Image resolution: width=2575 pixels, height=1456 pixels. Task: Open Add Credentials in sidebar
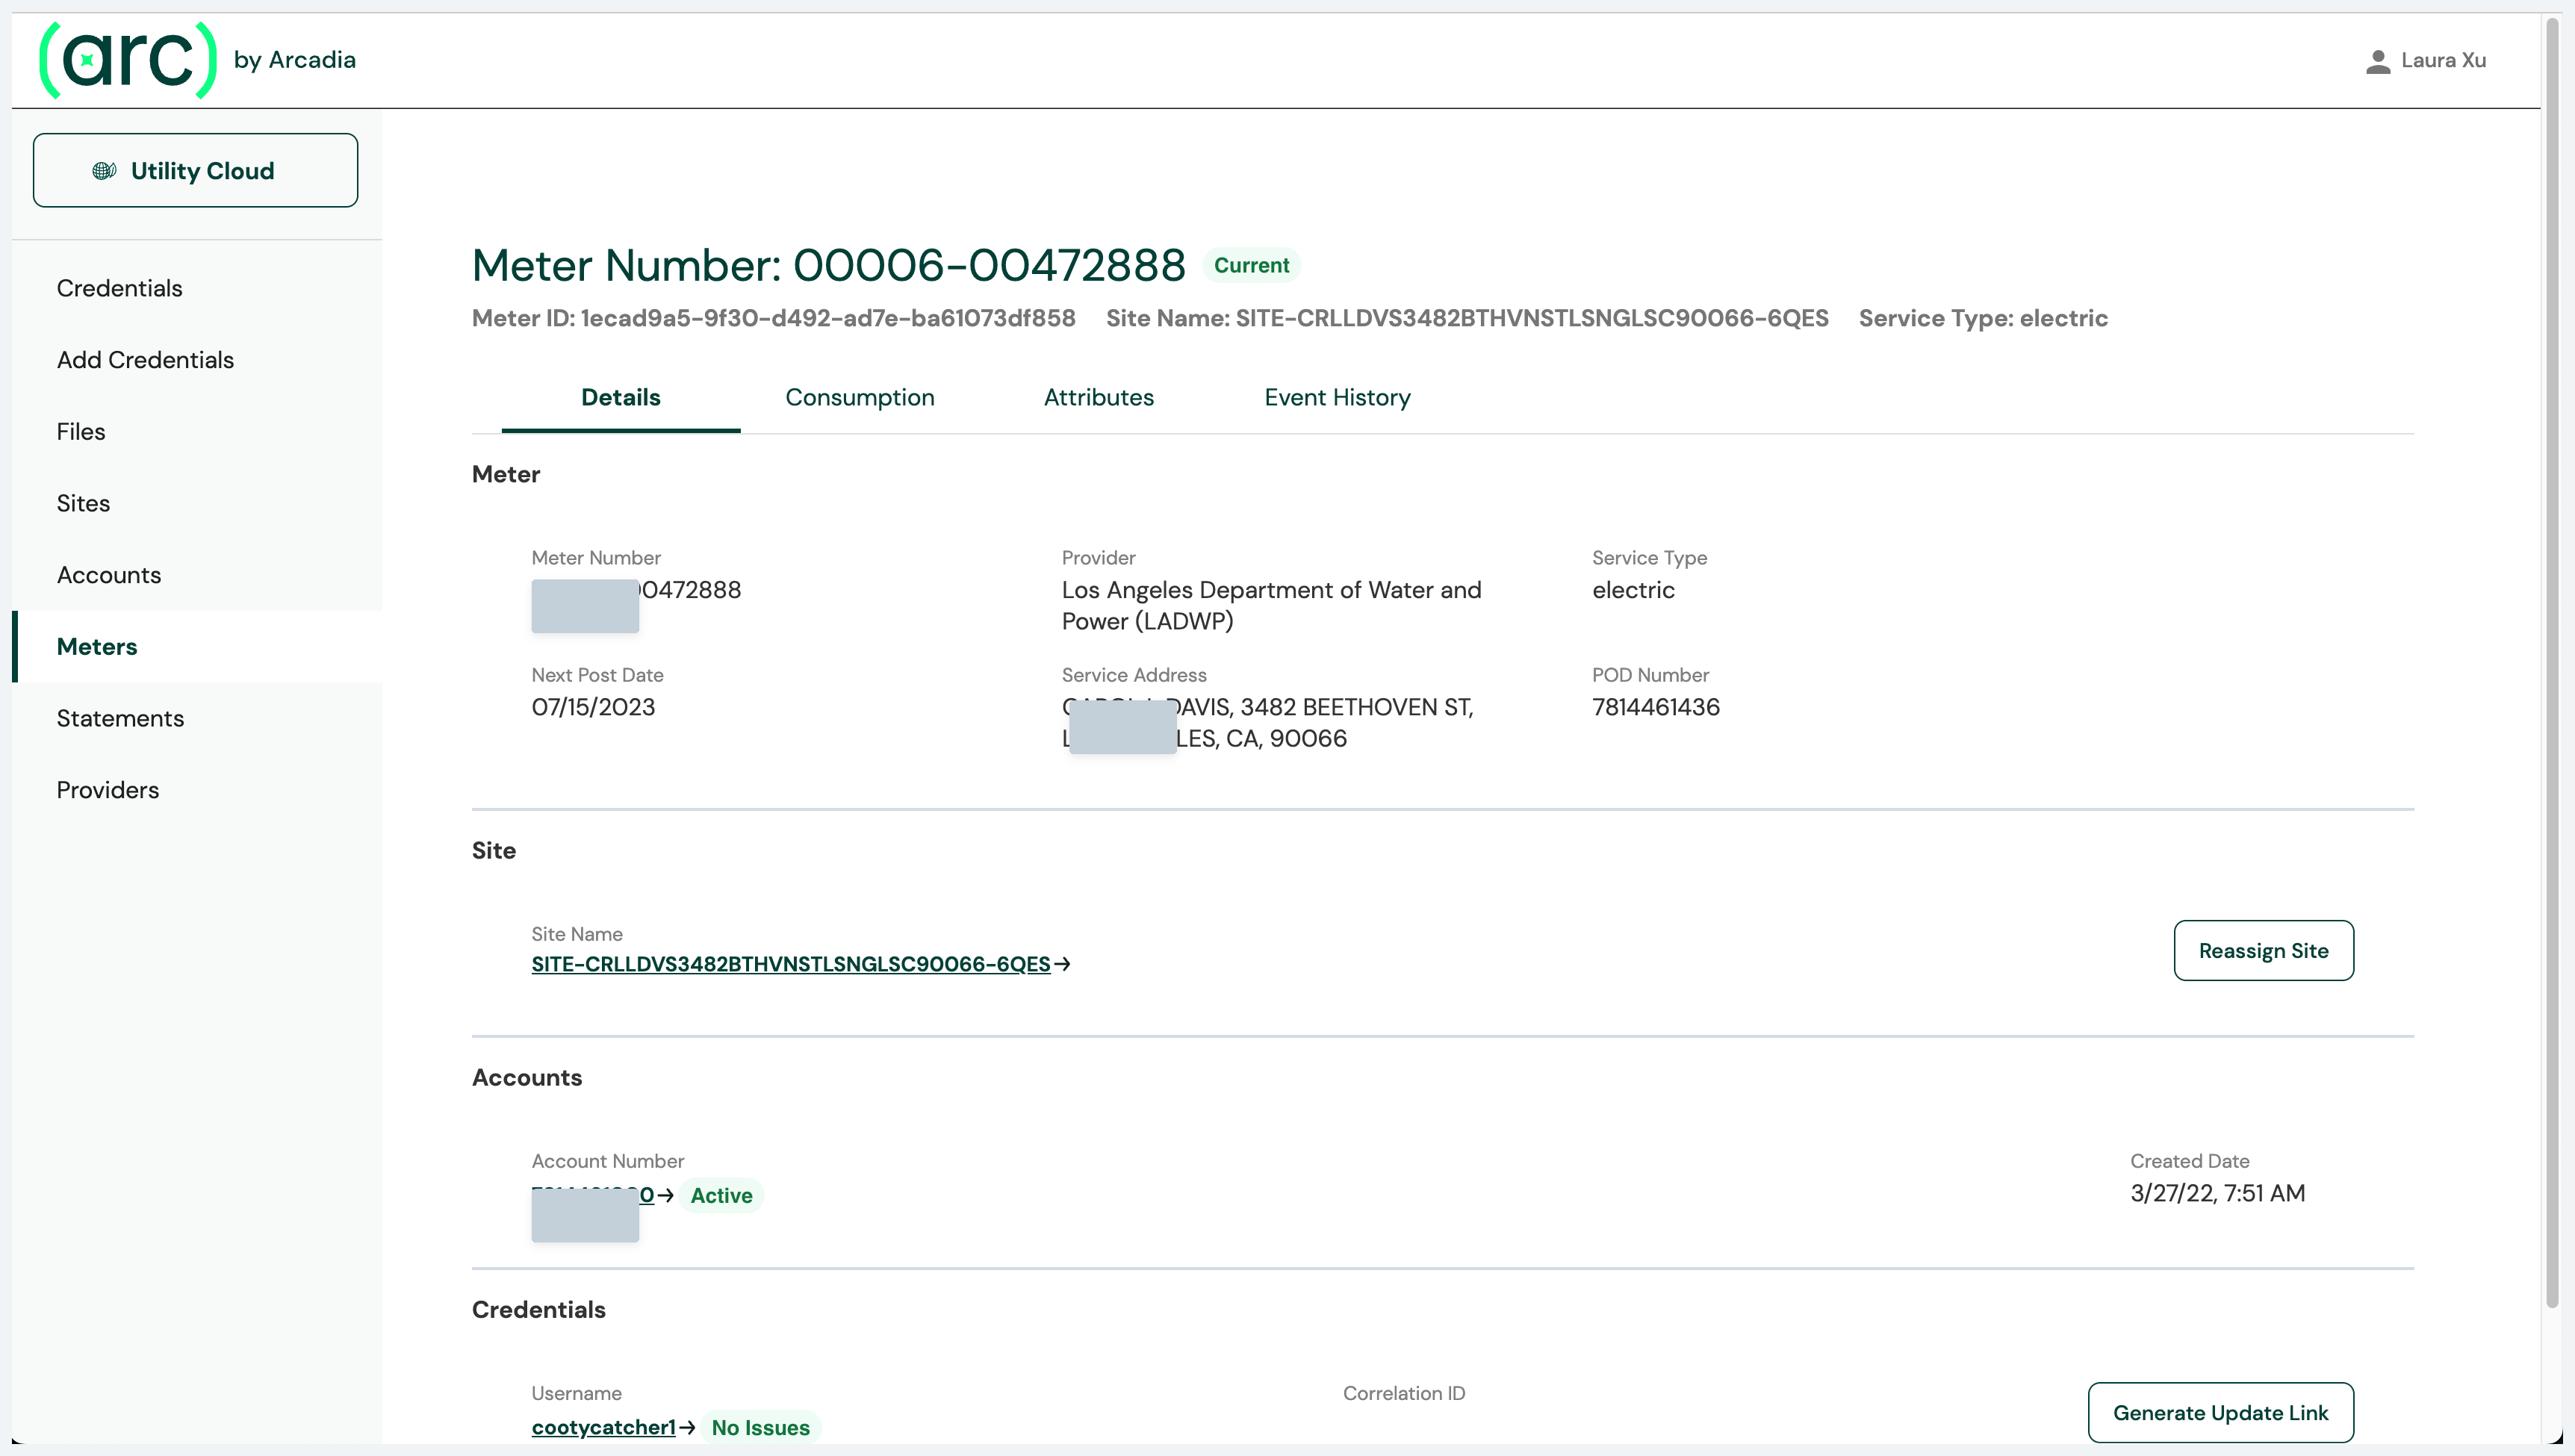click(x=145, y=360)
